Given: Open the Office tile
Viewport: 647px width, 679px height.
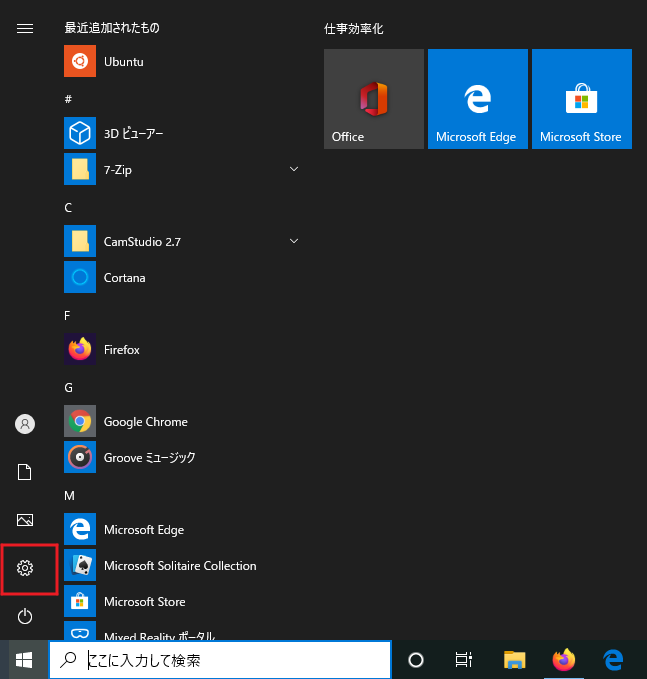Looking at the screenshot, I should pyautogui.click(x=374, y=99).
